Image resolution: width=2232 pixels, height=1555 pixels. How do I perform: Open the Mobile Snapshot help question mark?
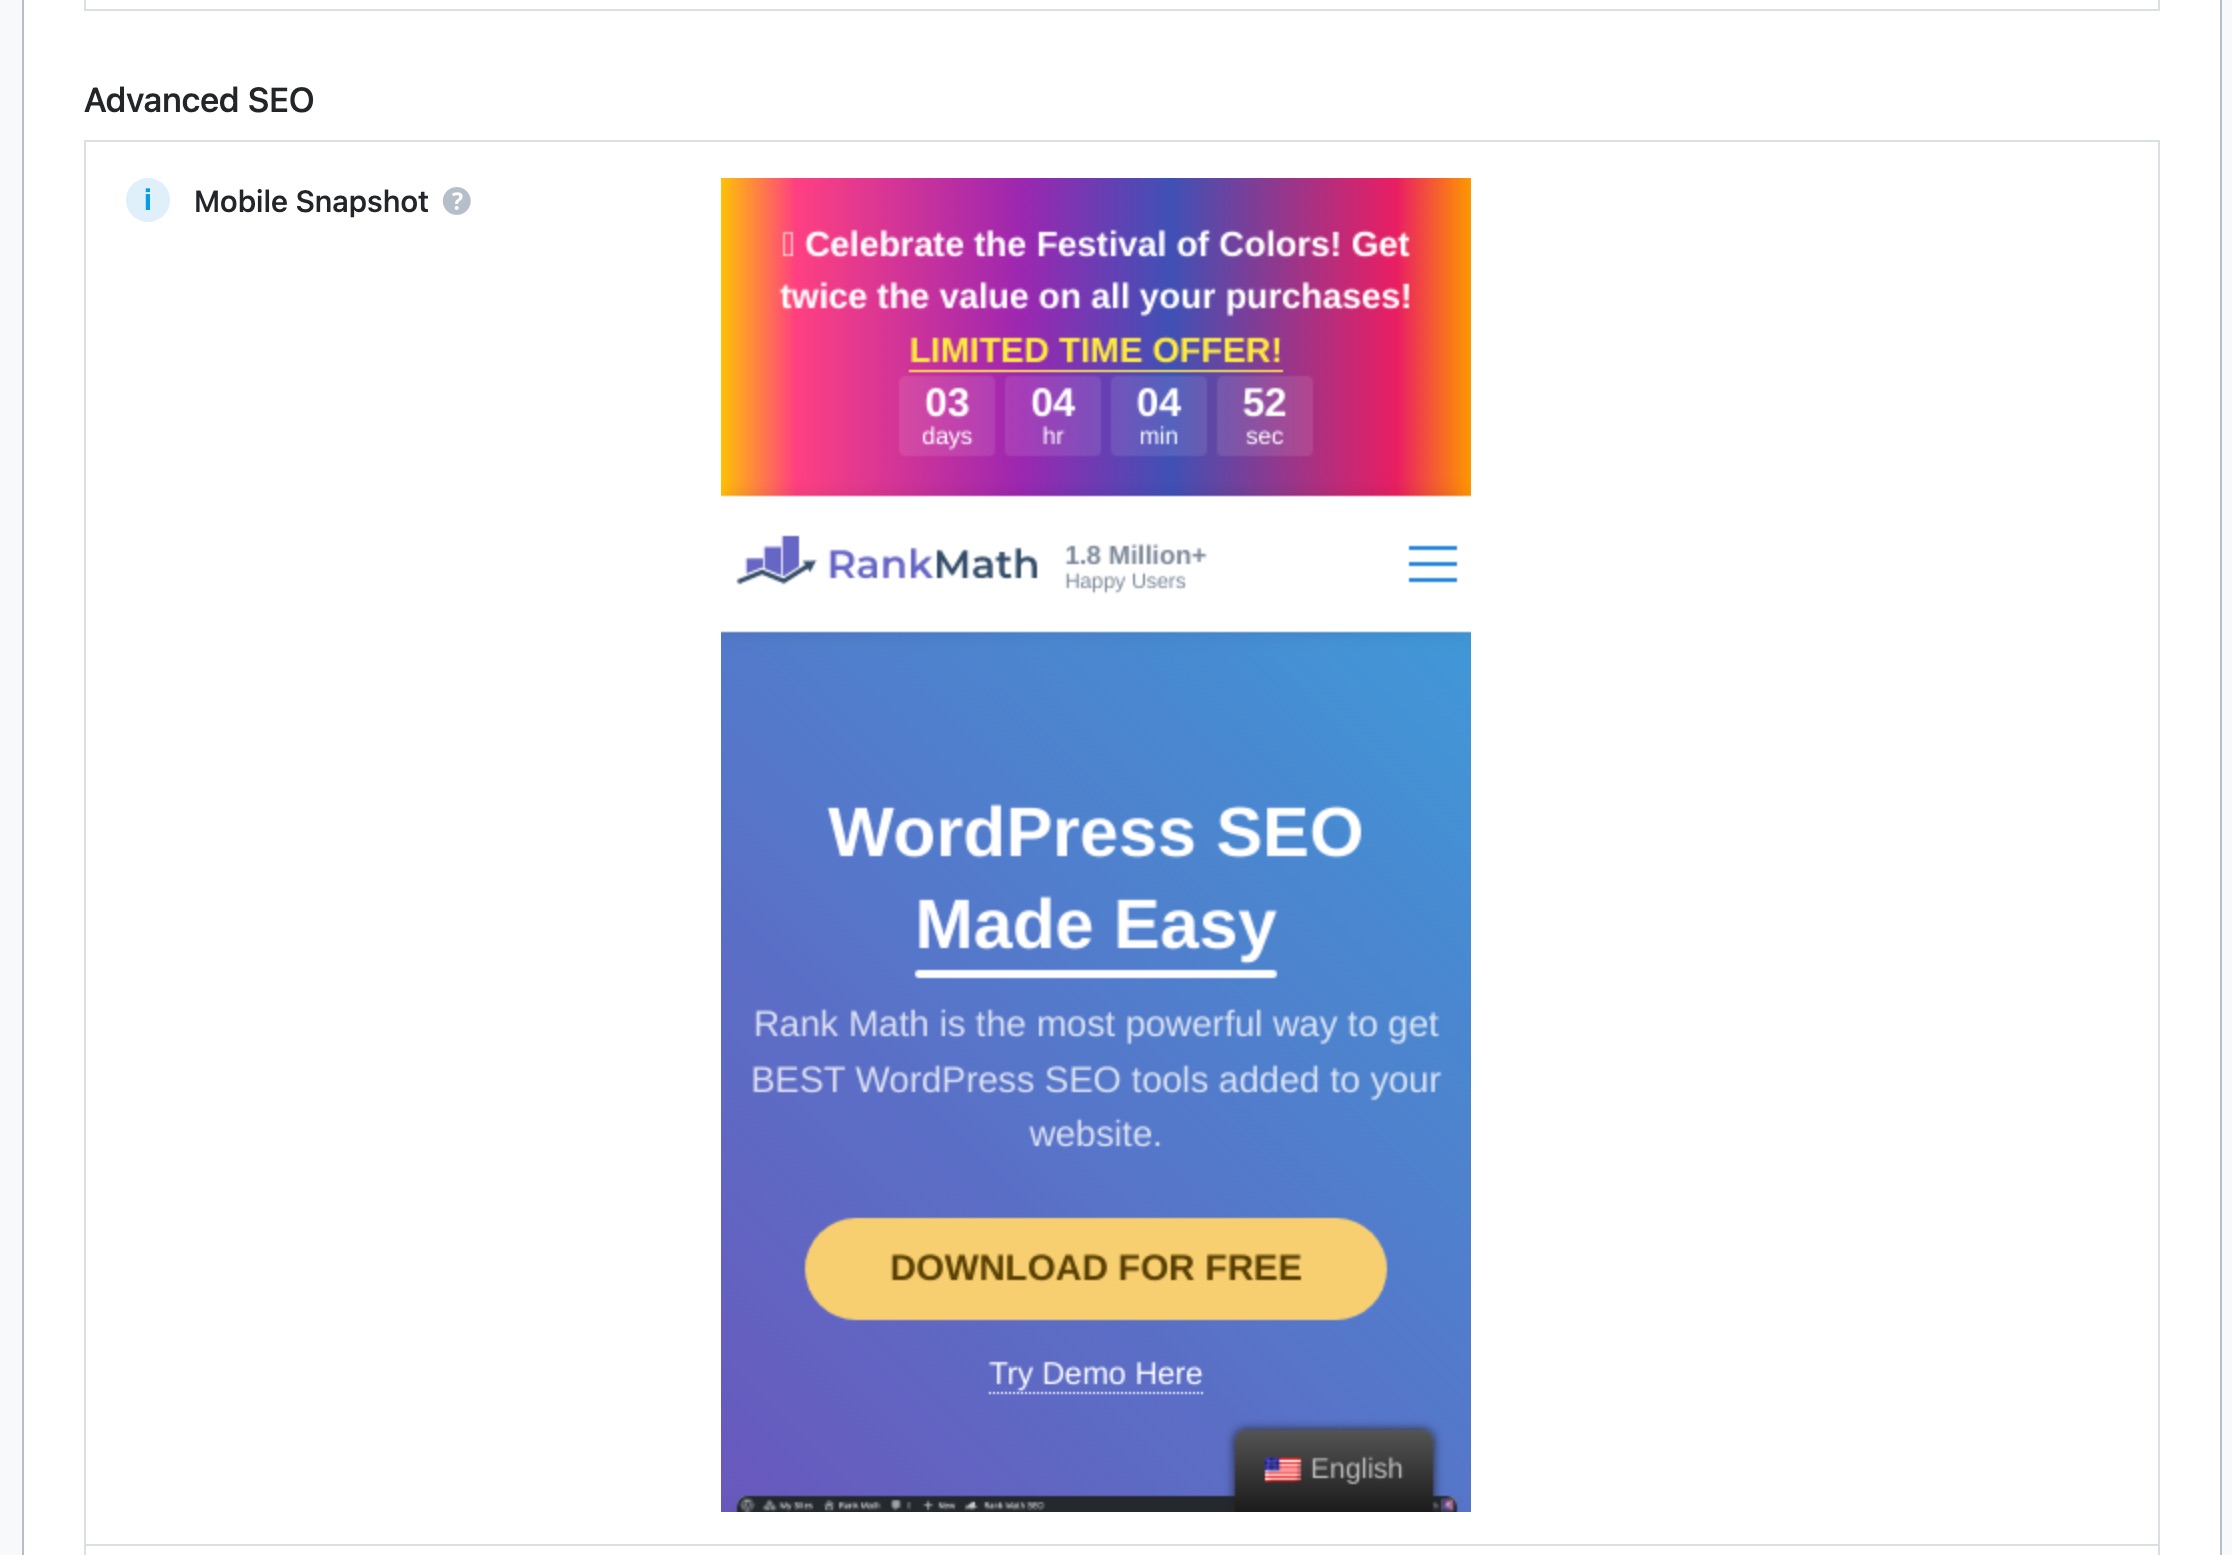(x=457, y=202)
